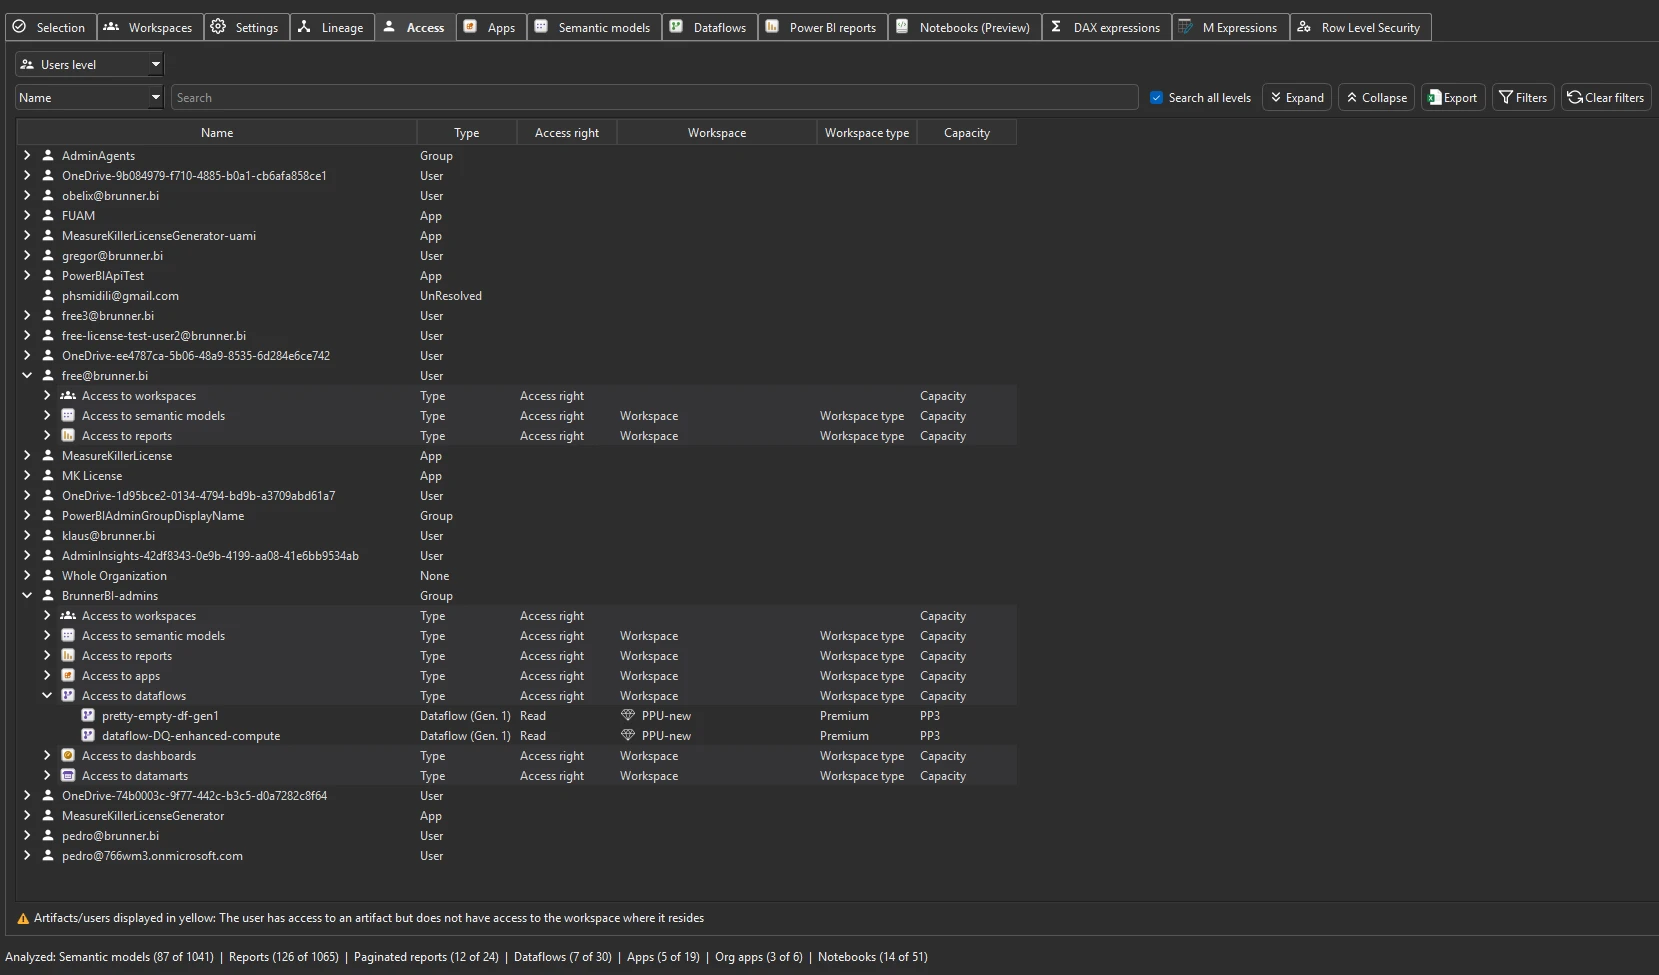Sort by the Name column header
The width and height of the screenshot is (1659, 975).
click(x=217, y=132)
